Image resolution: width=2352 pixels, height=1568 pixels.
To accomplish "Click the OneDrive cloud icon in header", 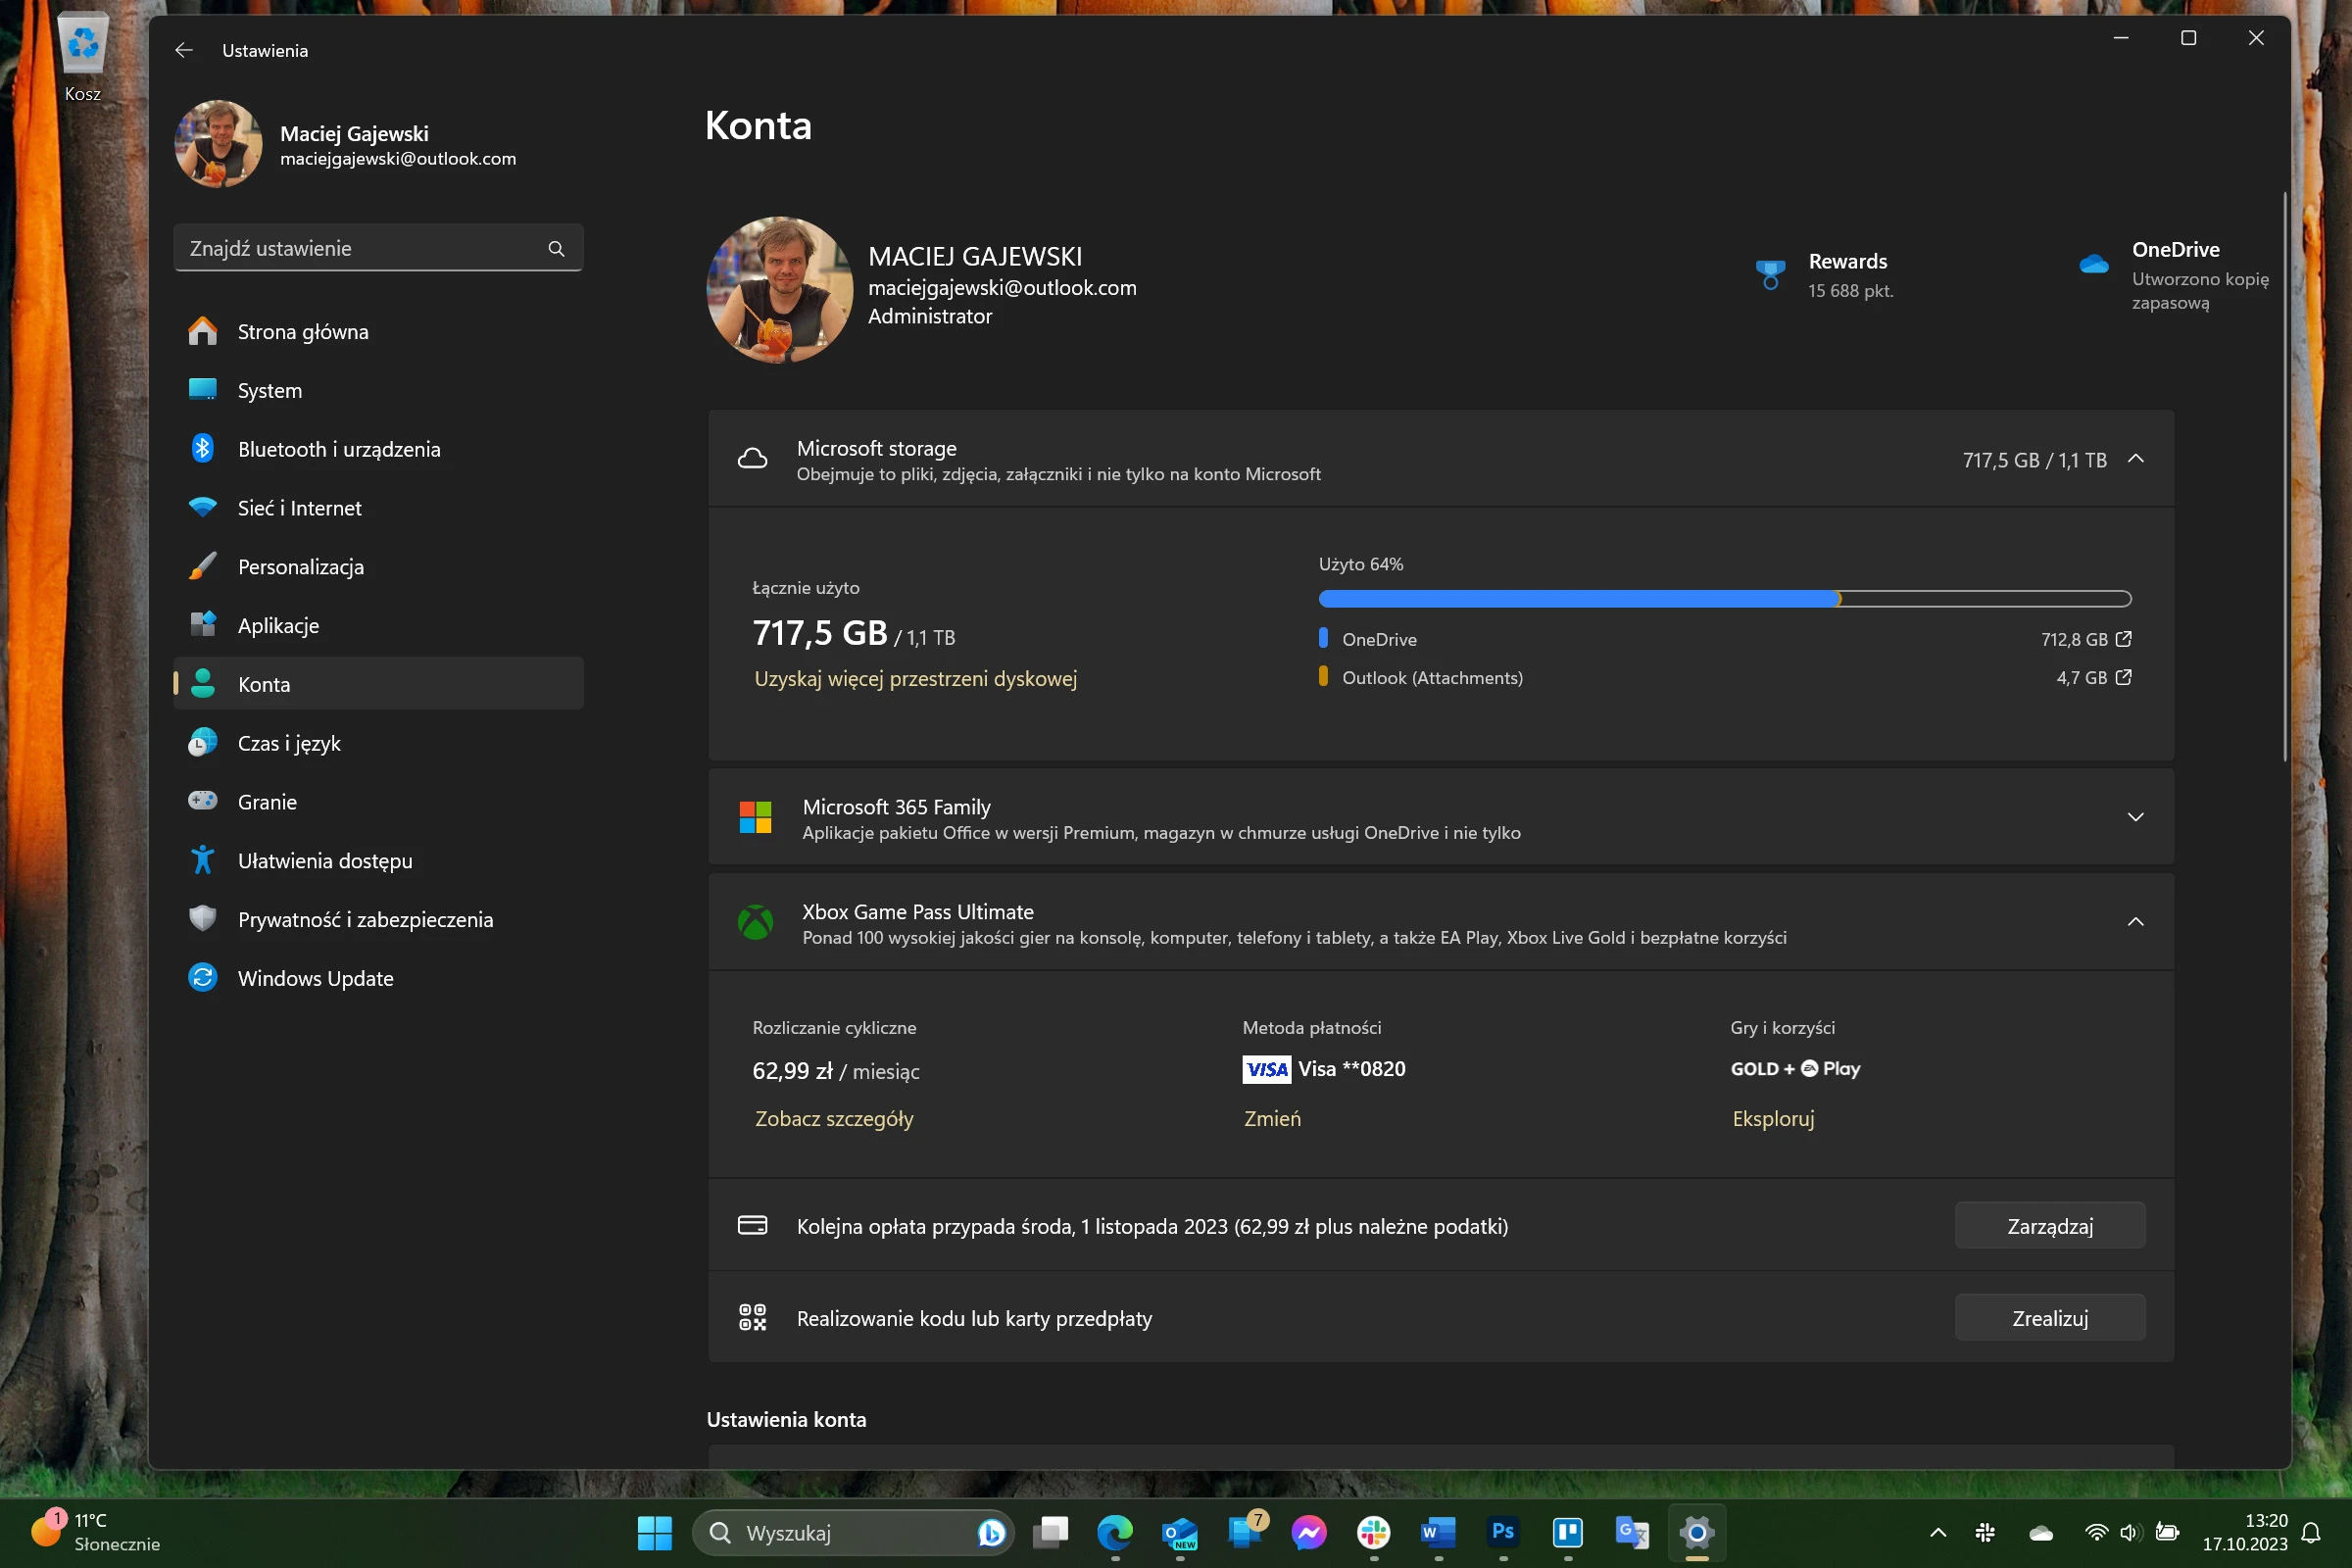I will pyautogui.click(x=2094, y=264).
